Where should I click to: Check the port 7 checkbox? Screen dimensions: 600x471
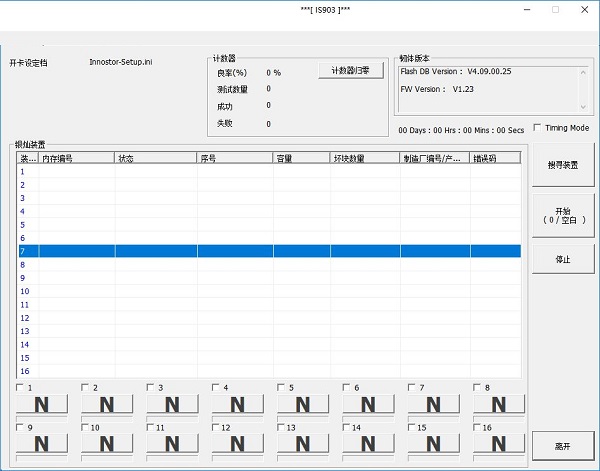(x=411, y=387)
